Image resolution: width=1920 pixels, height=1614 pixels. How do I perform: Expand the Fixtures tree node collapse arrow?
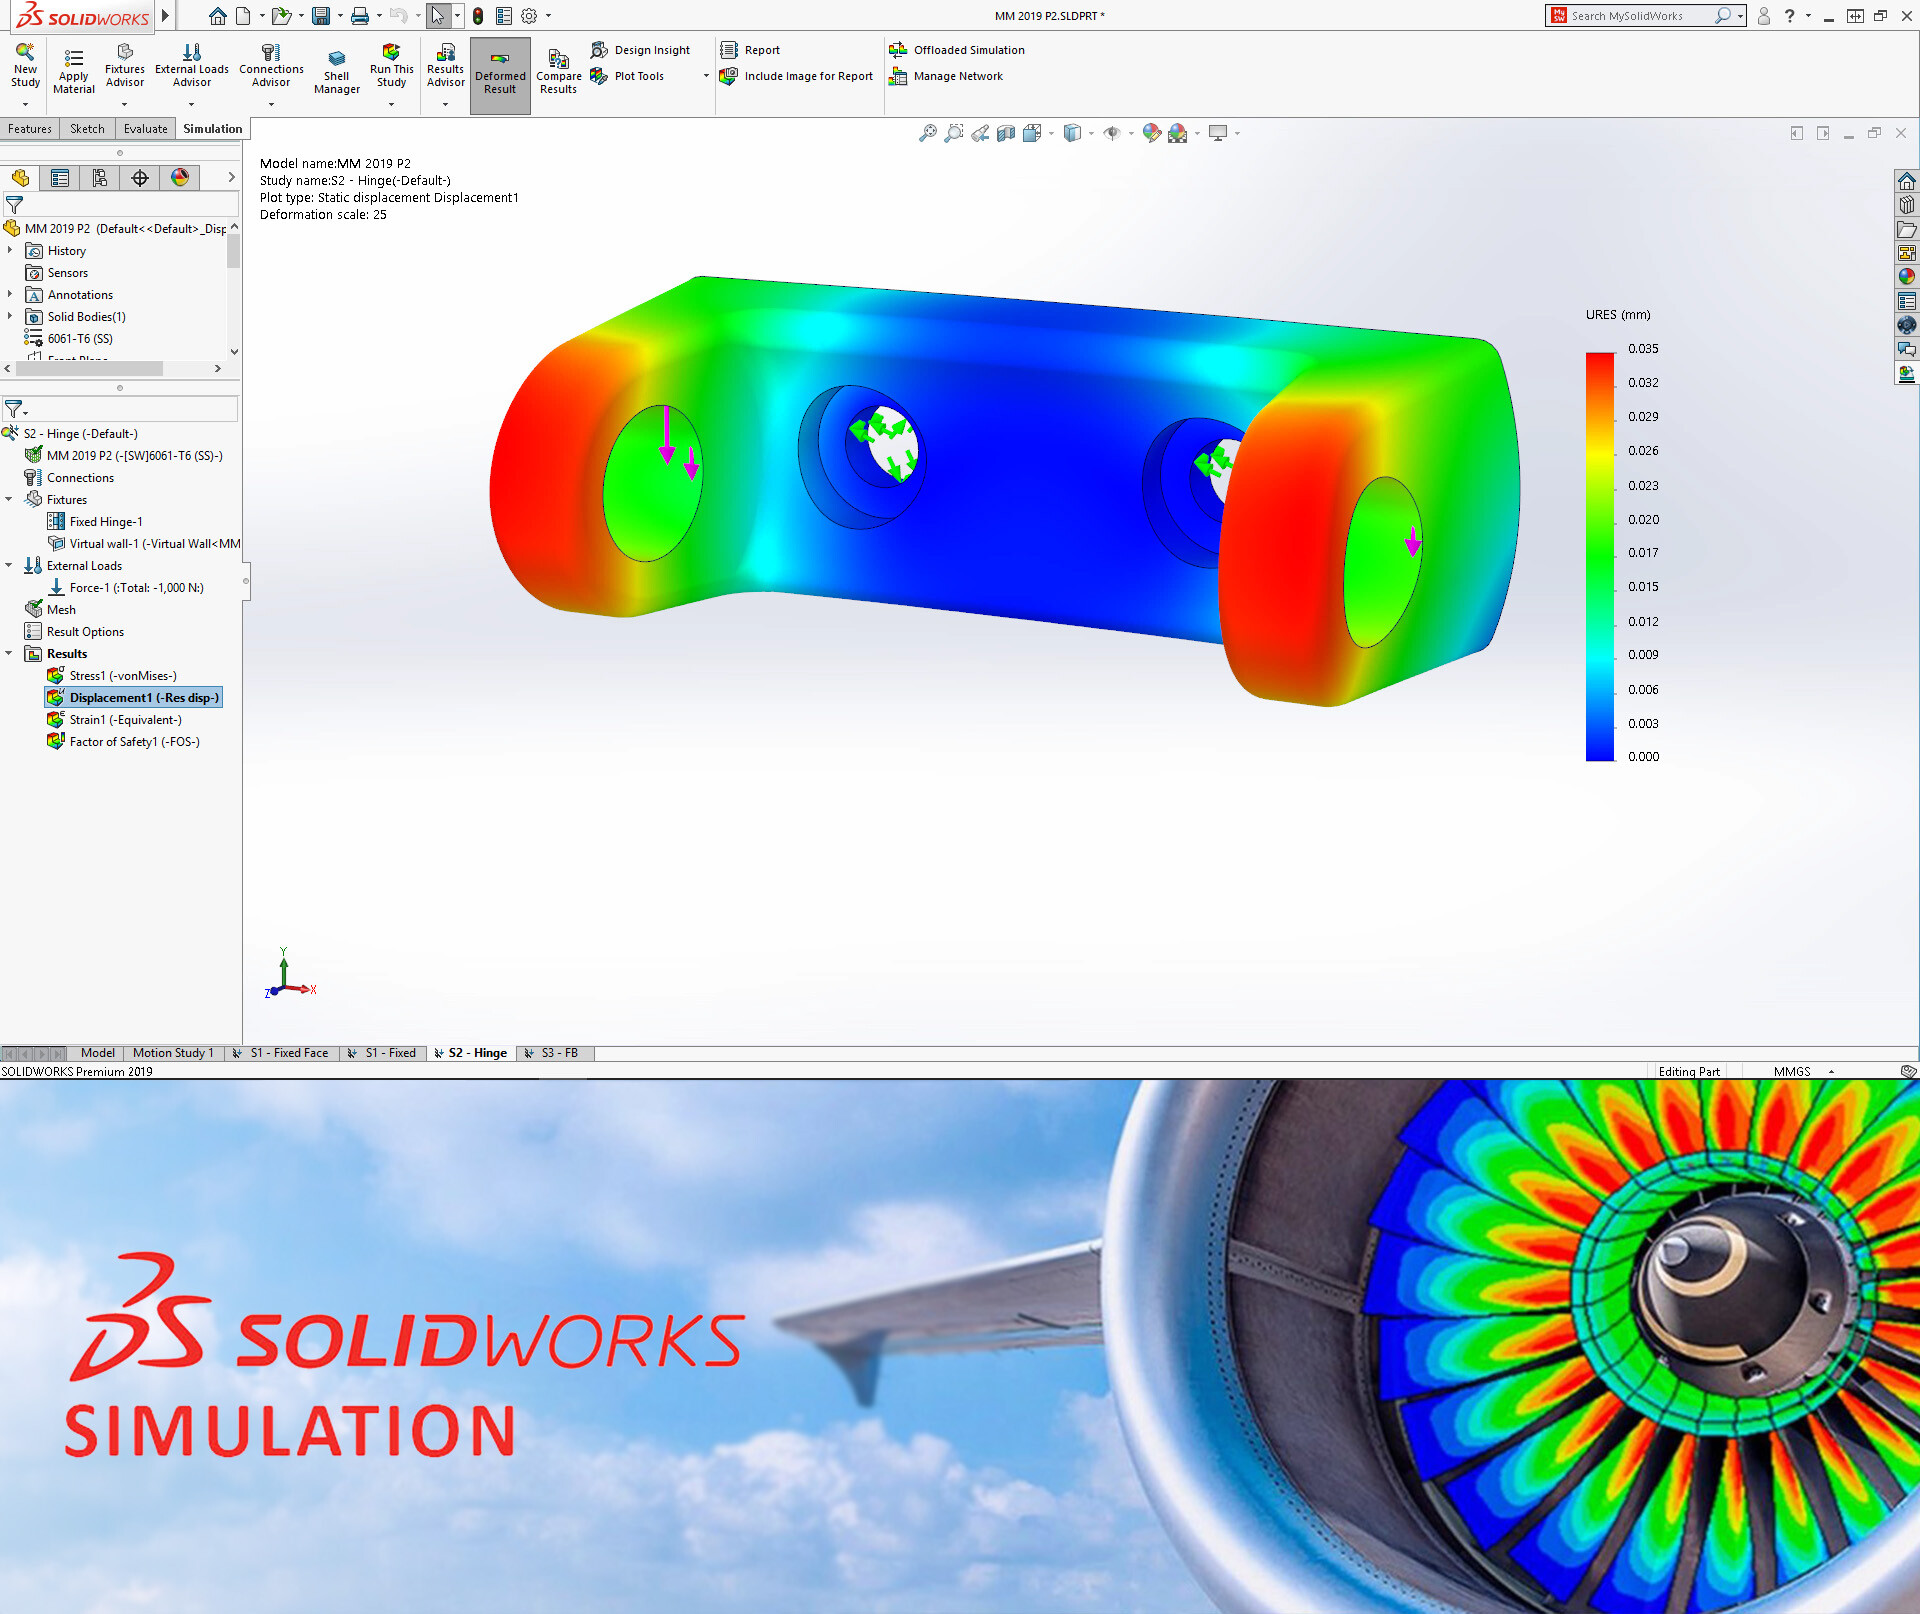point(8,499)
